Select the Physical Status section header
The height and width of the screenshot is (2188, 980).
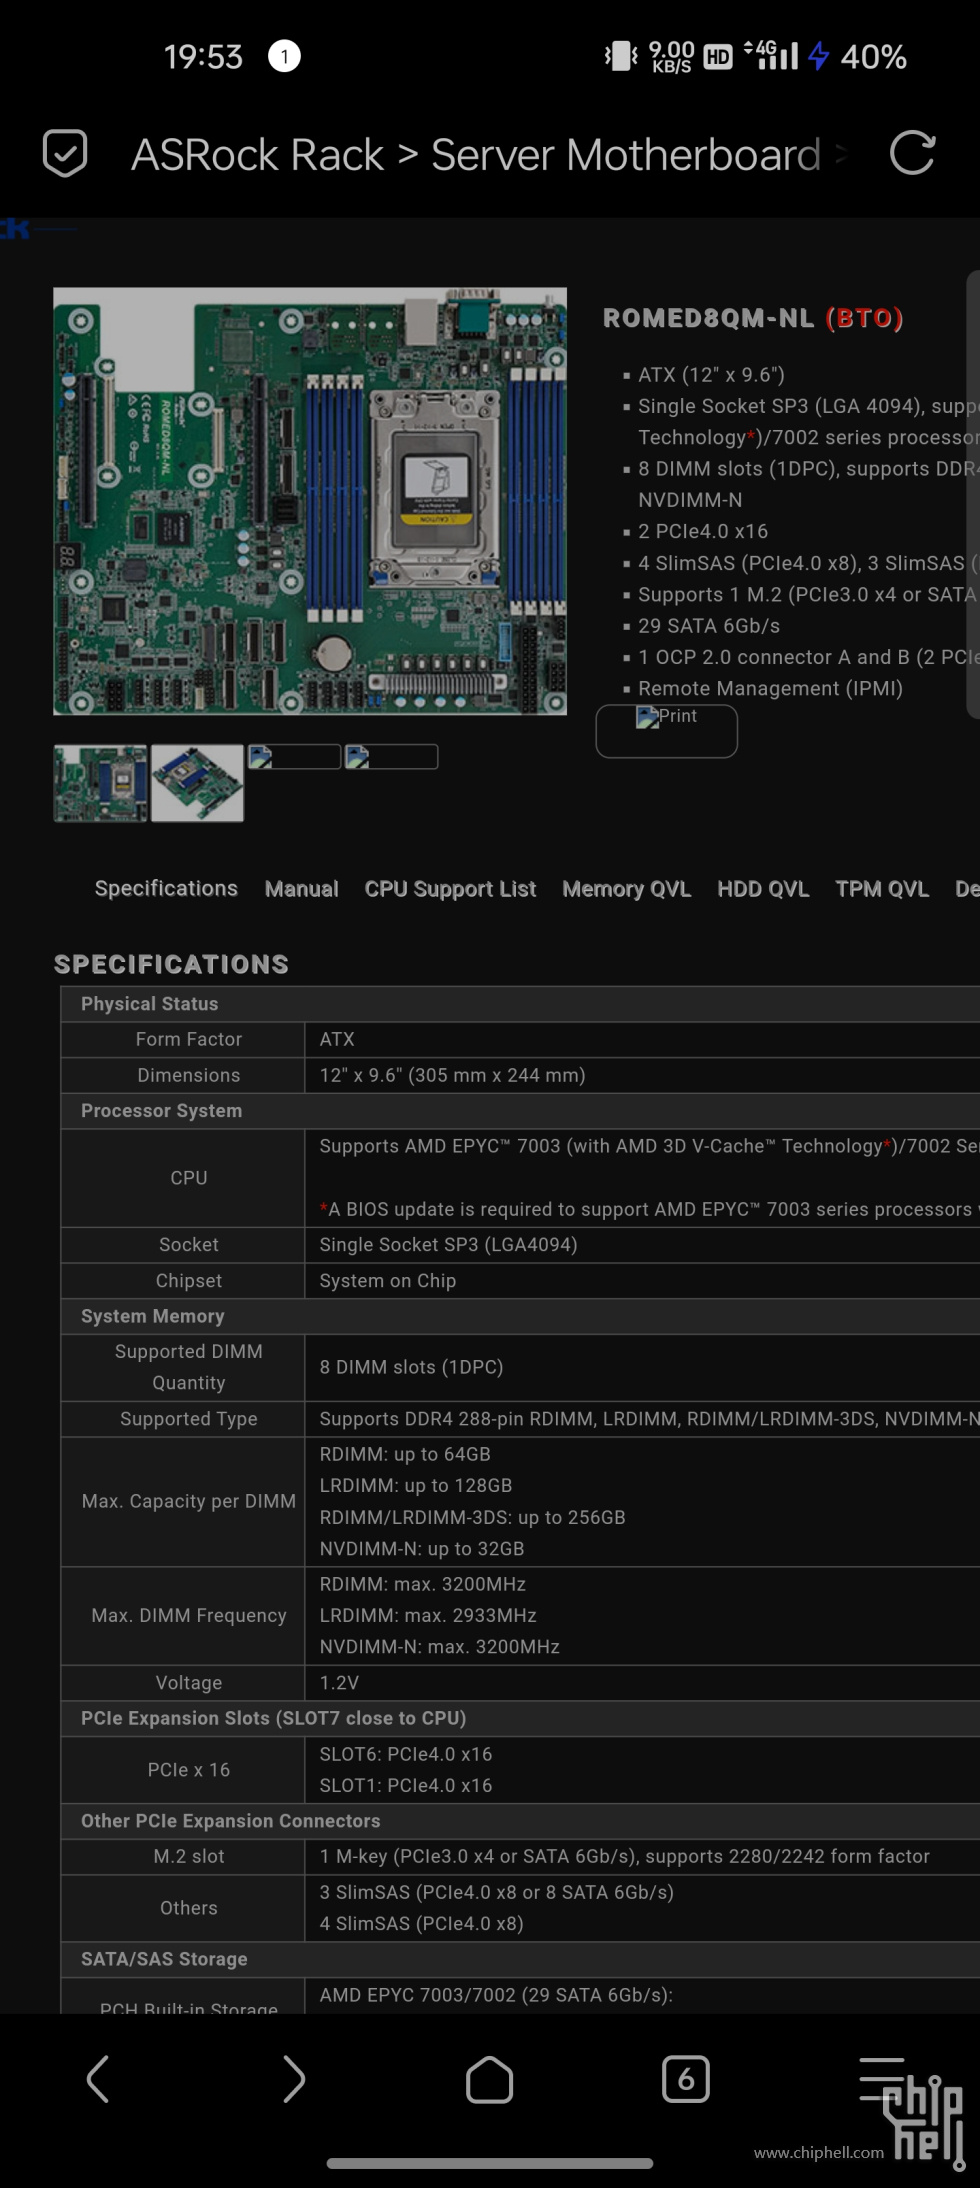(x=520, y=1004)
